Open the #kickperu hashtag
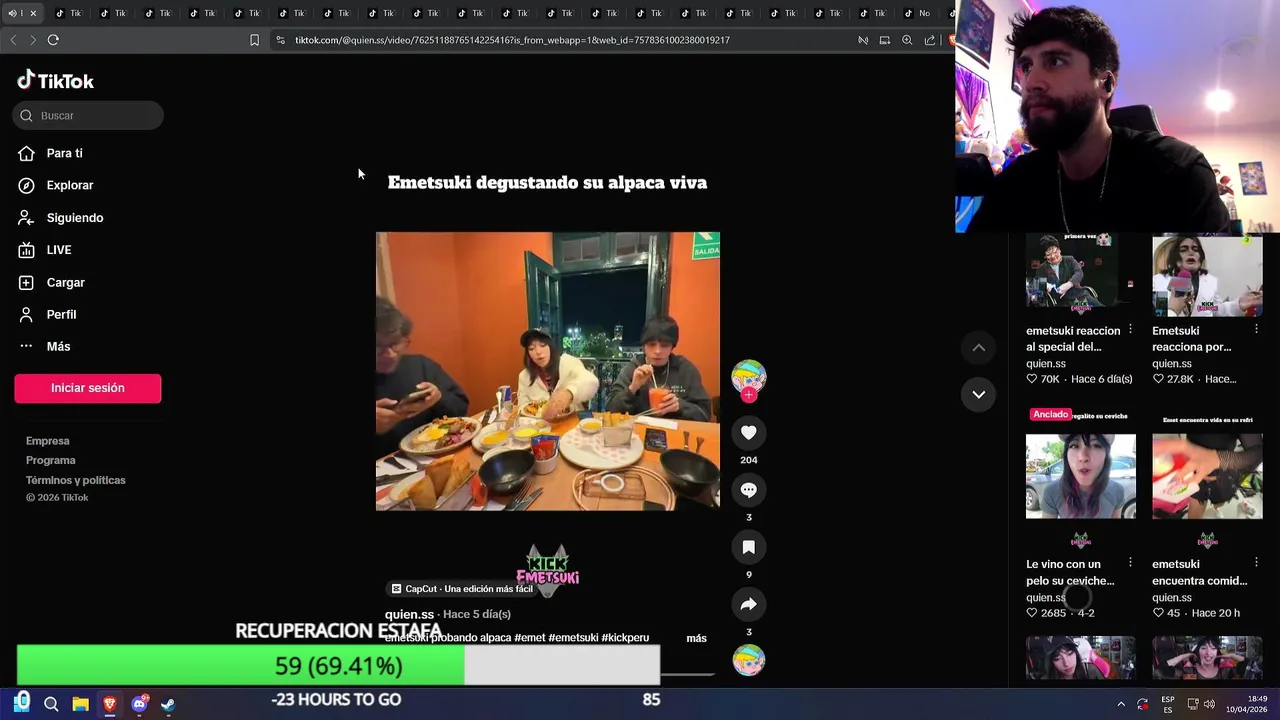This screenshot has height=720, width=1280. click(x=625, y=638)
